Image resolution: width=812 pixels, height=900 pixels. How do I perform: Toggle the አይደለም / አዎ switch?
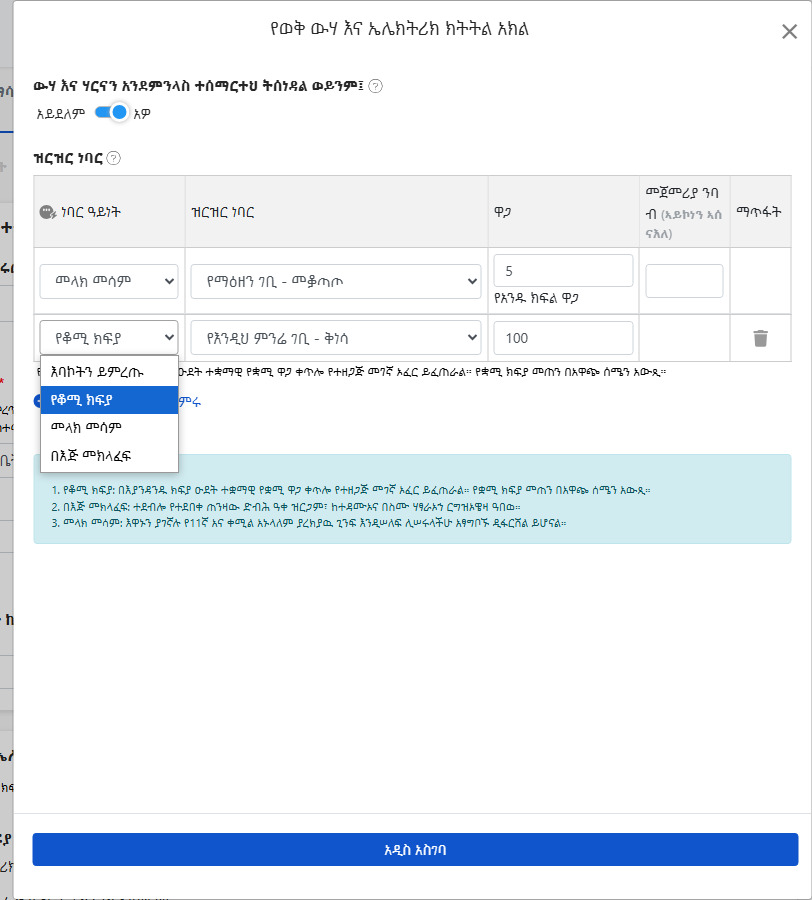(x=111, y=112)
